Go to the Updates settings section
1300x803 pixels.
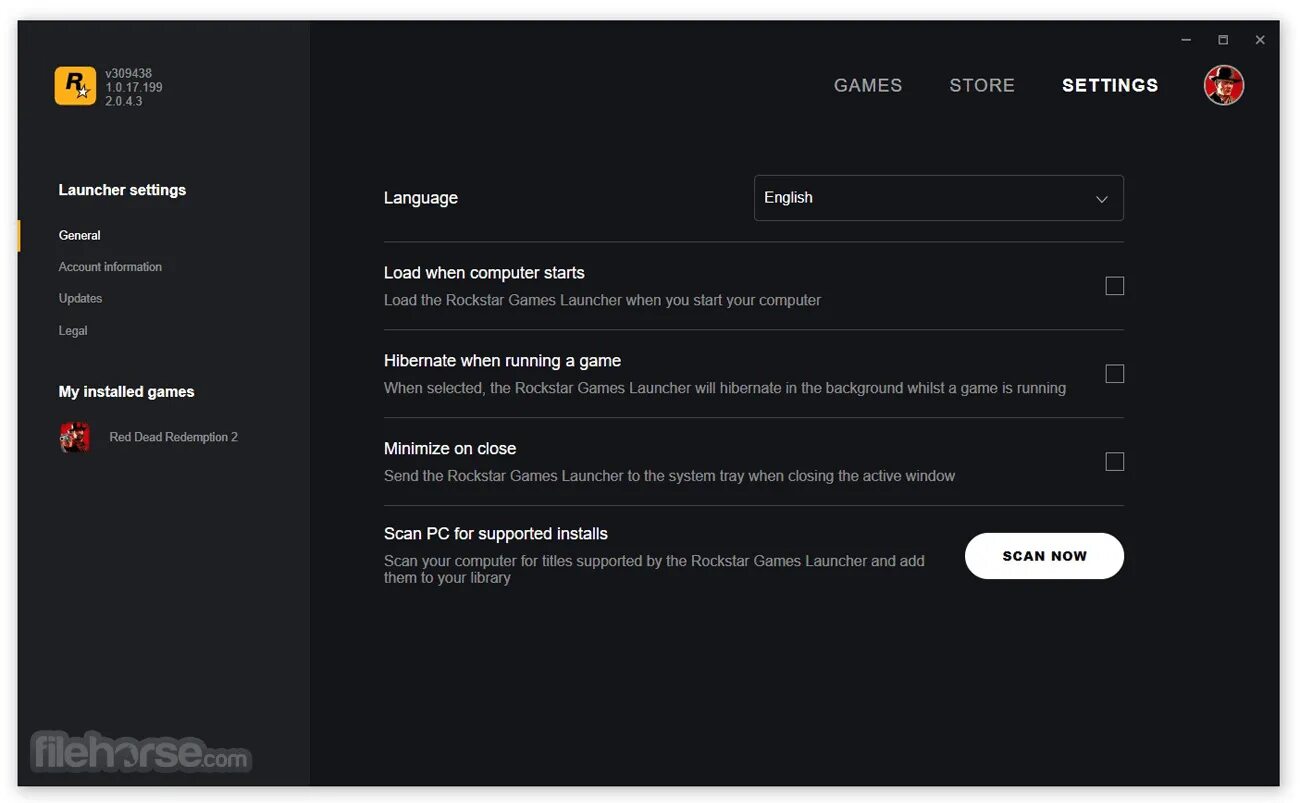80,299
